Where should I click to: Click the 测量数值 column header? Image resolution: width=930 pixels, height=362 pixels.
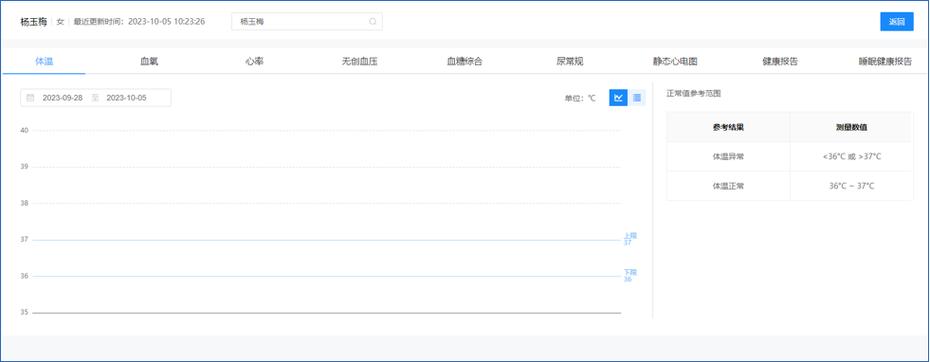click(852, 127)
